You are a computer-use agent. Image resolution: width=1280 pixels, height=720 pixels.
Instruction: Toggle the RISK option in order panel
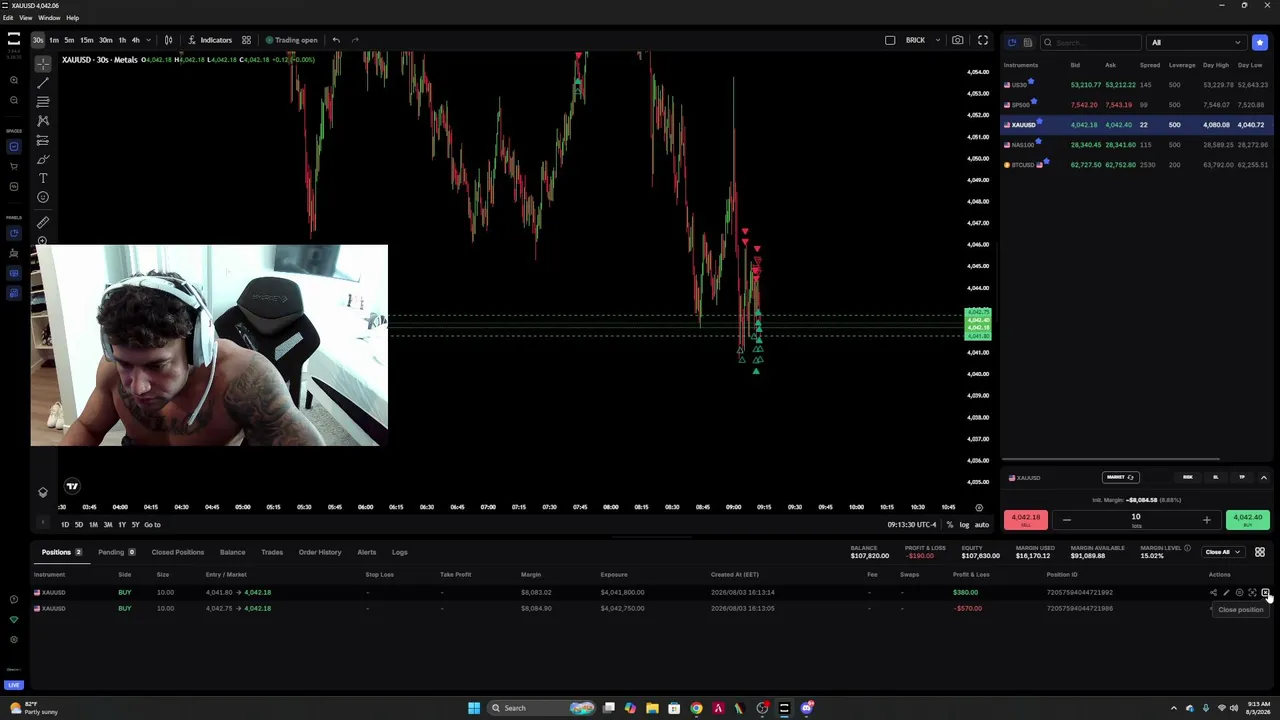[x=1188, y=477]
